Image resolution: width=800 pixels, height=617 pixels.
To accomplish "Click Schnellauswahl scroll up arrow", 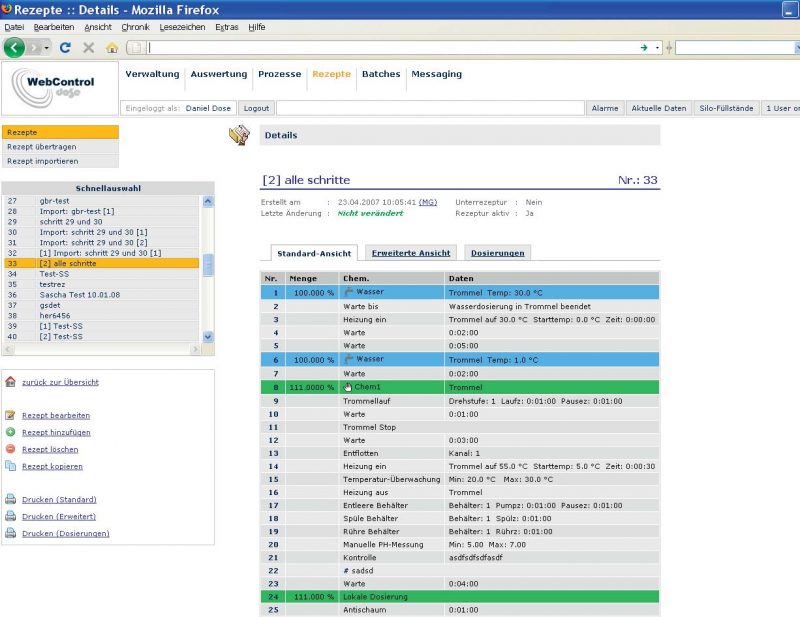I will pyautogui.click(x=208, y=201).
